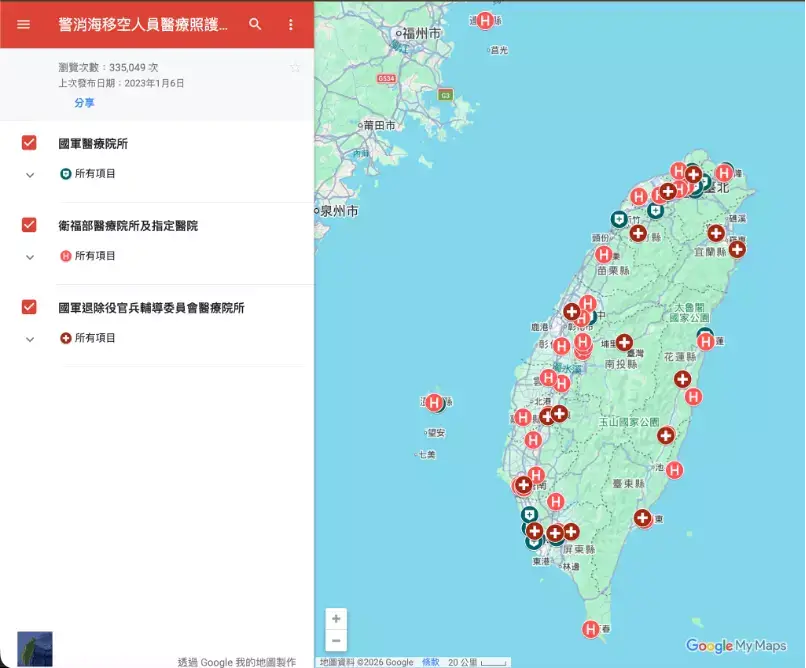The image size is (806, 668).
Task: Toggle the 衛福部醫療院所及指定醫院 layer checkbox
Action: 29,225
